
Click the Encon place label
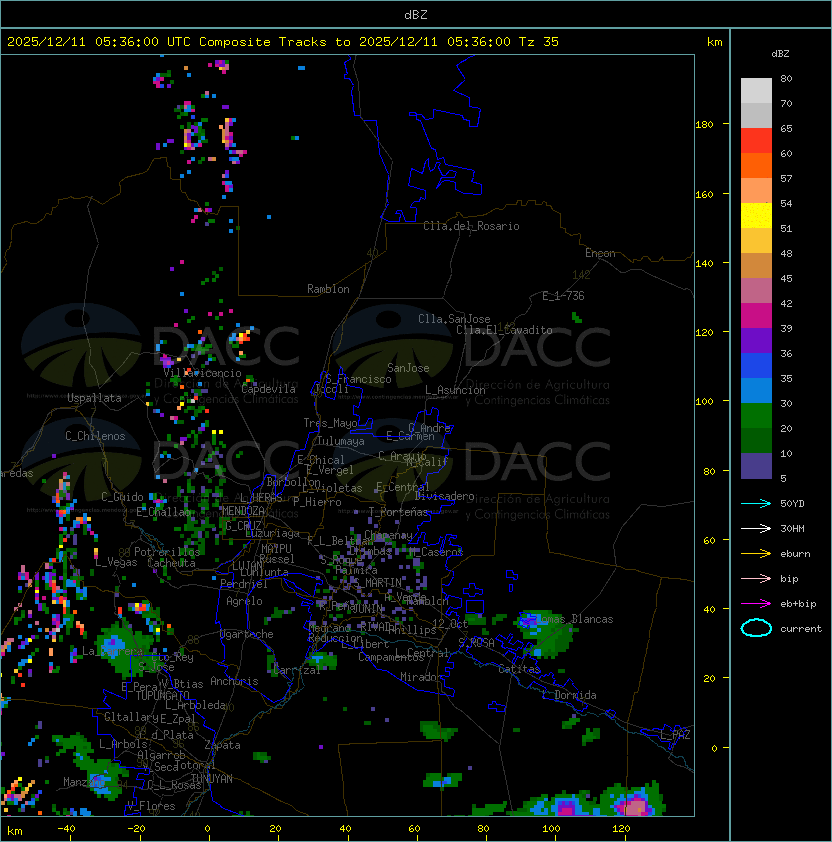[x=600, y=253]
